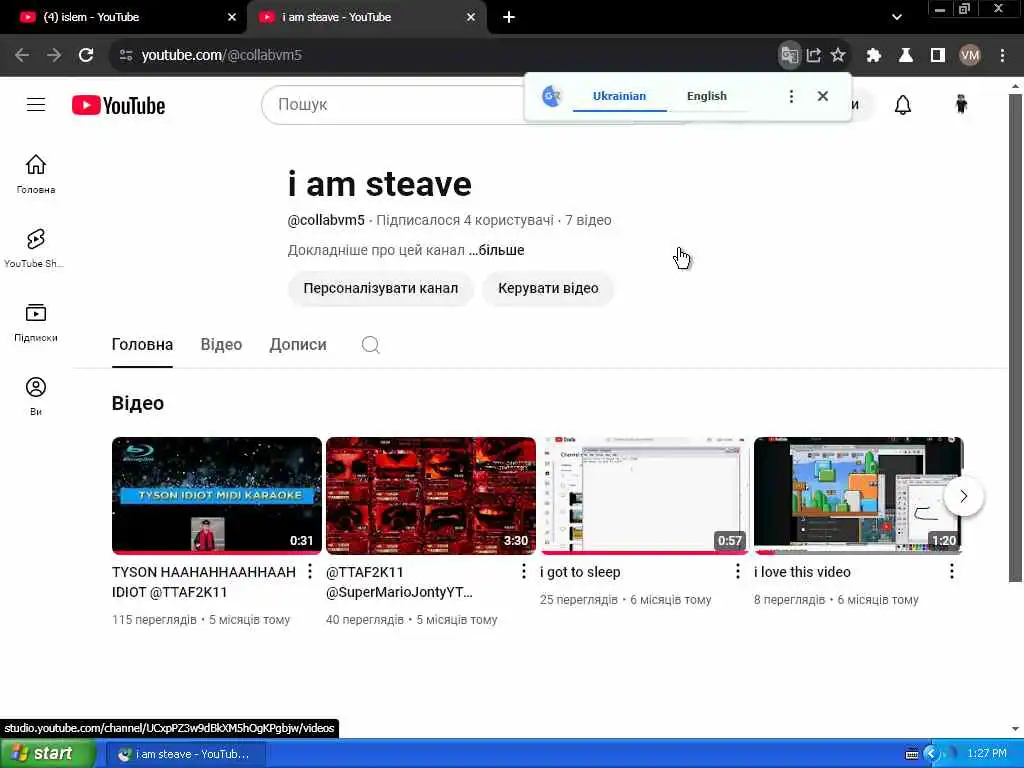
Task: Click the browser back arrow
Action: tap(22, 56)
